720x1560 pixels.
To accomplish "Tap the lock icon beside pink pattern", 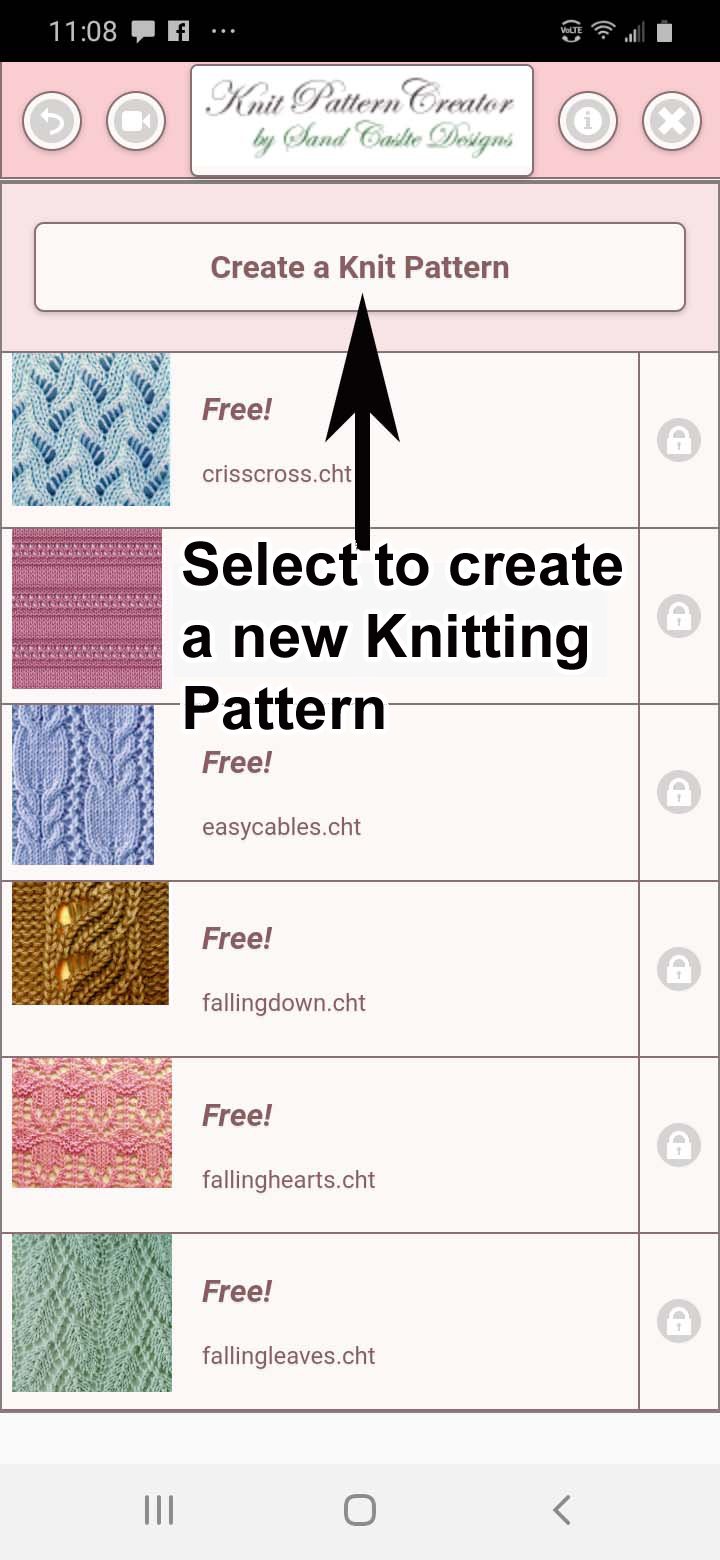I will click(678, 616).
